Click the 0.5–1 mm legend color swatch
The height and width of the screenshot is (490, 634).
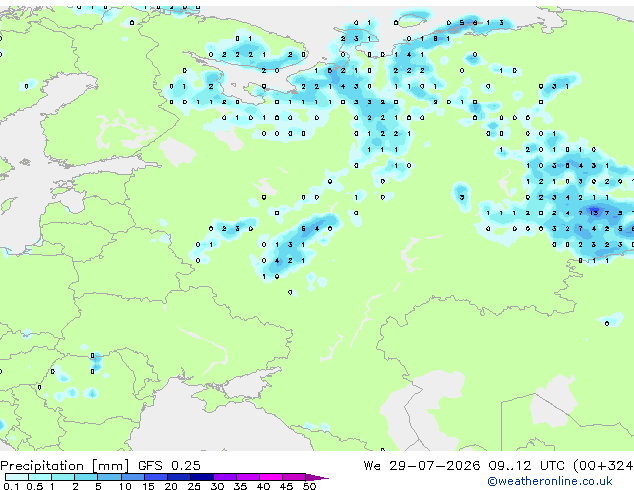click(x=40, y=477)
